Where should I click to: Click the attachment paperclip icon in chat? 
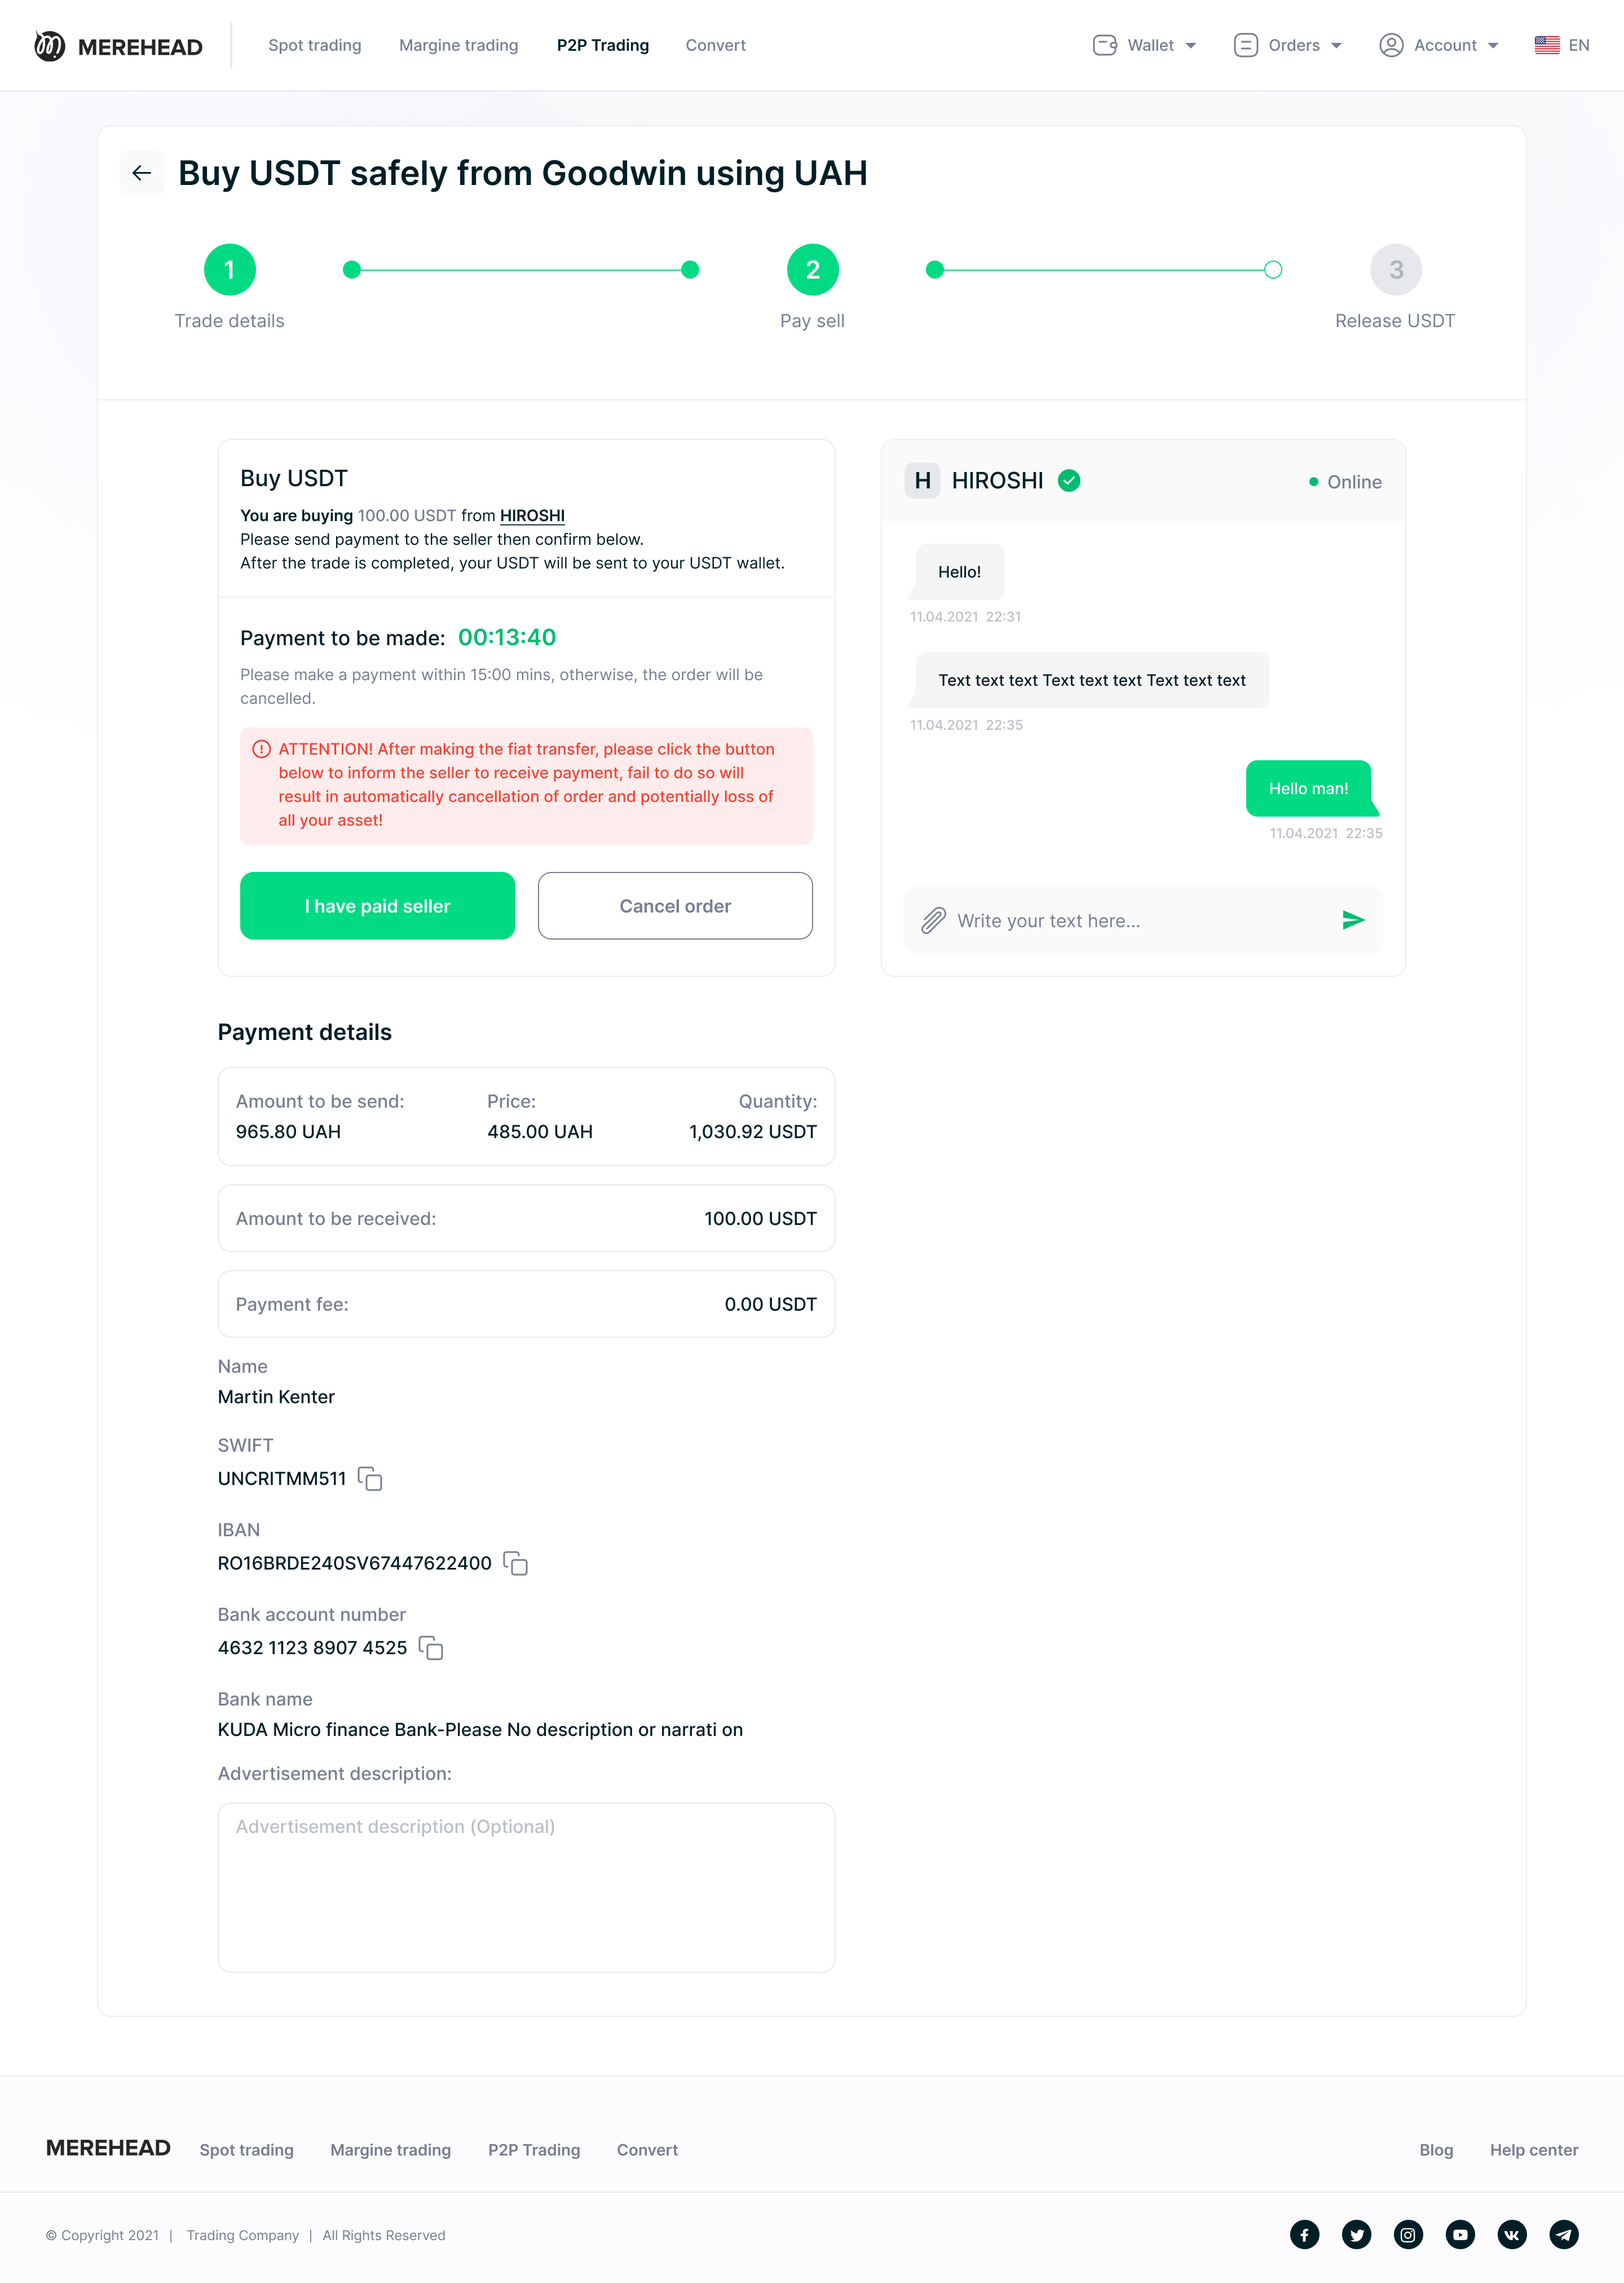(933, 920)
